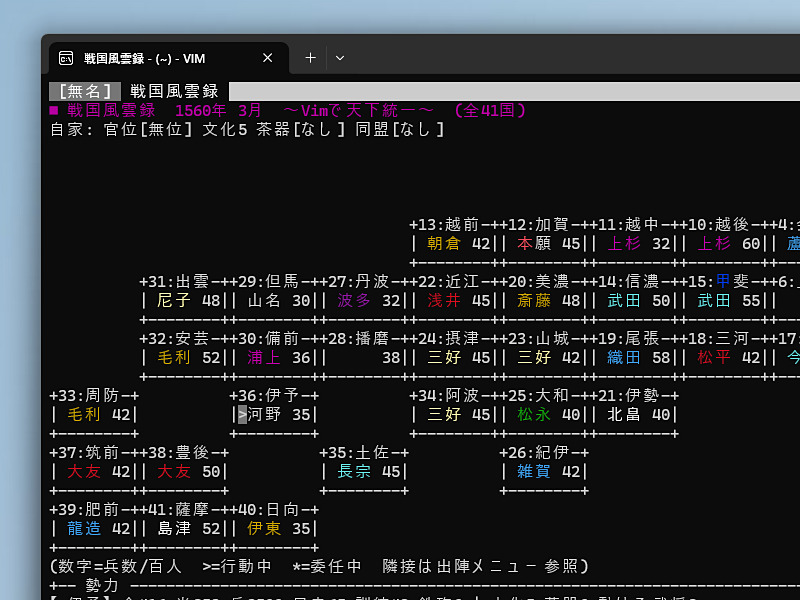The width and height of the screenshot is (800, 600).
Task: Click the 大友 50 cell in 豊後
Action: click(189, 472)
